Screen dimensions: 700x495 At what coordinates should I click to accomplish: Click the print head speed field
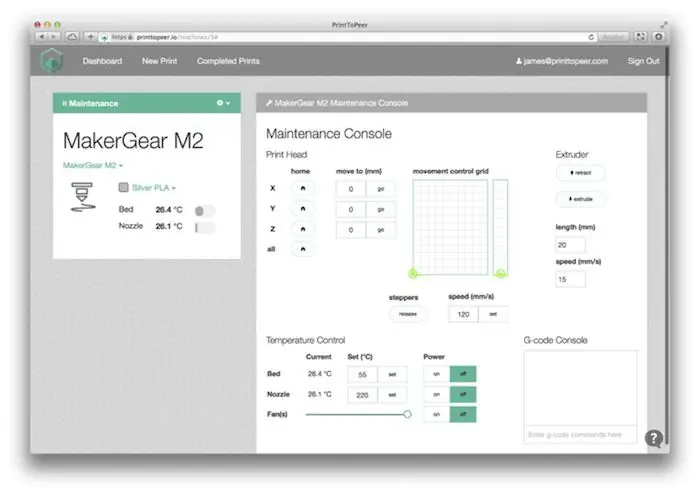coord(463,314)
